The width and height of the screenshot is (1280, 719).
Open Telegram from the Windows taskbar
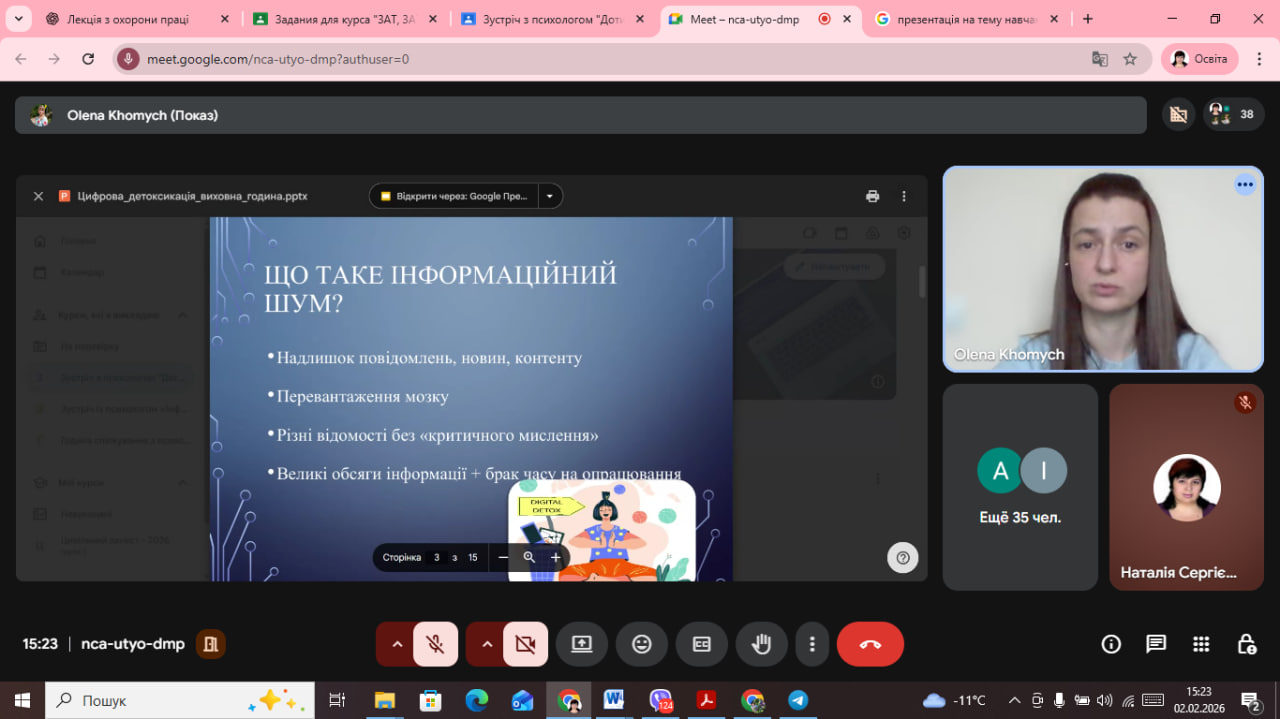click(x=798, y=700)
